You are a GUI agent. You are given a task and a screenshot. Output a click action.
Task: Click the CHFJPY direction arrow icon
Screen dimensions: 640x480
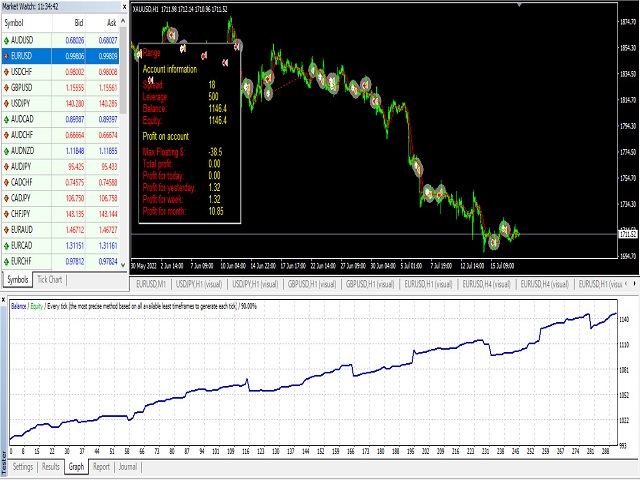point(8,213)
